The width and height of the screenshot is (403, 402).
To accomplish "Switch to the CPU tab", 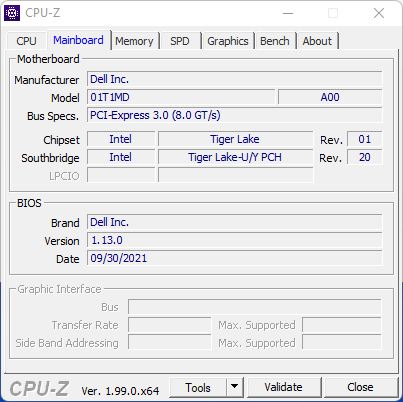I will tap(26, 41).
